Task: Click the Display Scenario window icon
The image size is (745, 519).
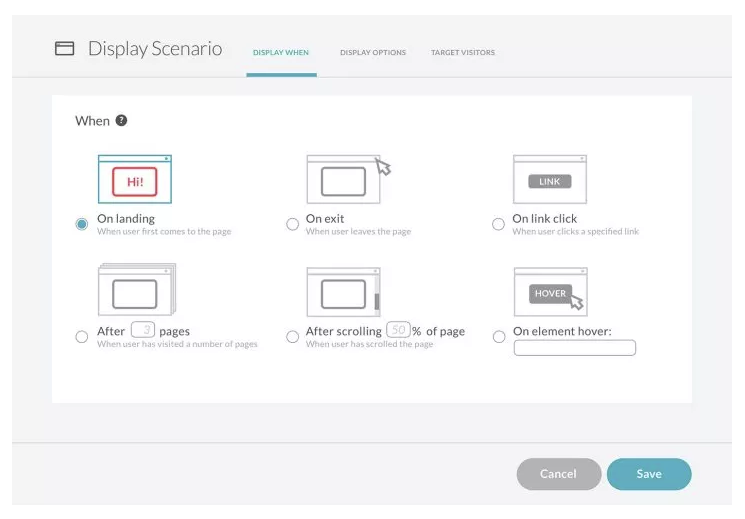Action: point(65,48)
